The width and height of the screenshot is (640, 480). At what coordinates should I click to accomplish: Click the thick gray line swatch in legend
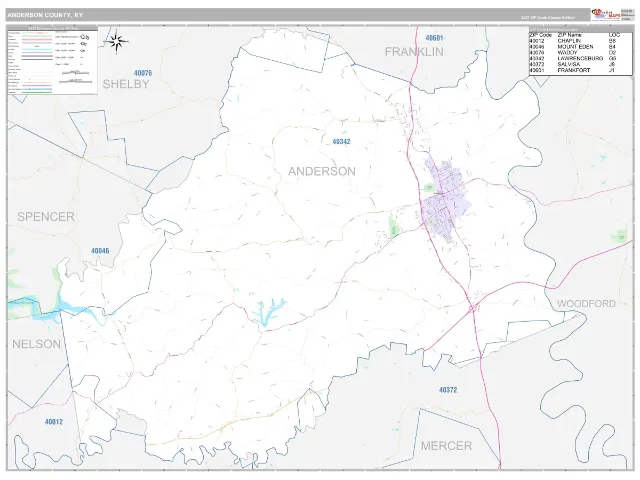click(37, 56)
